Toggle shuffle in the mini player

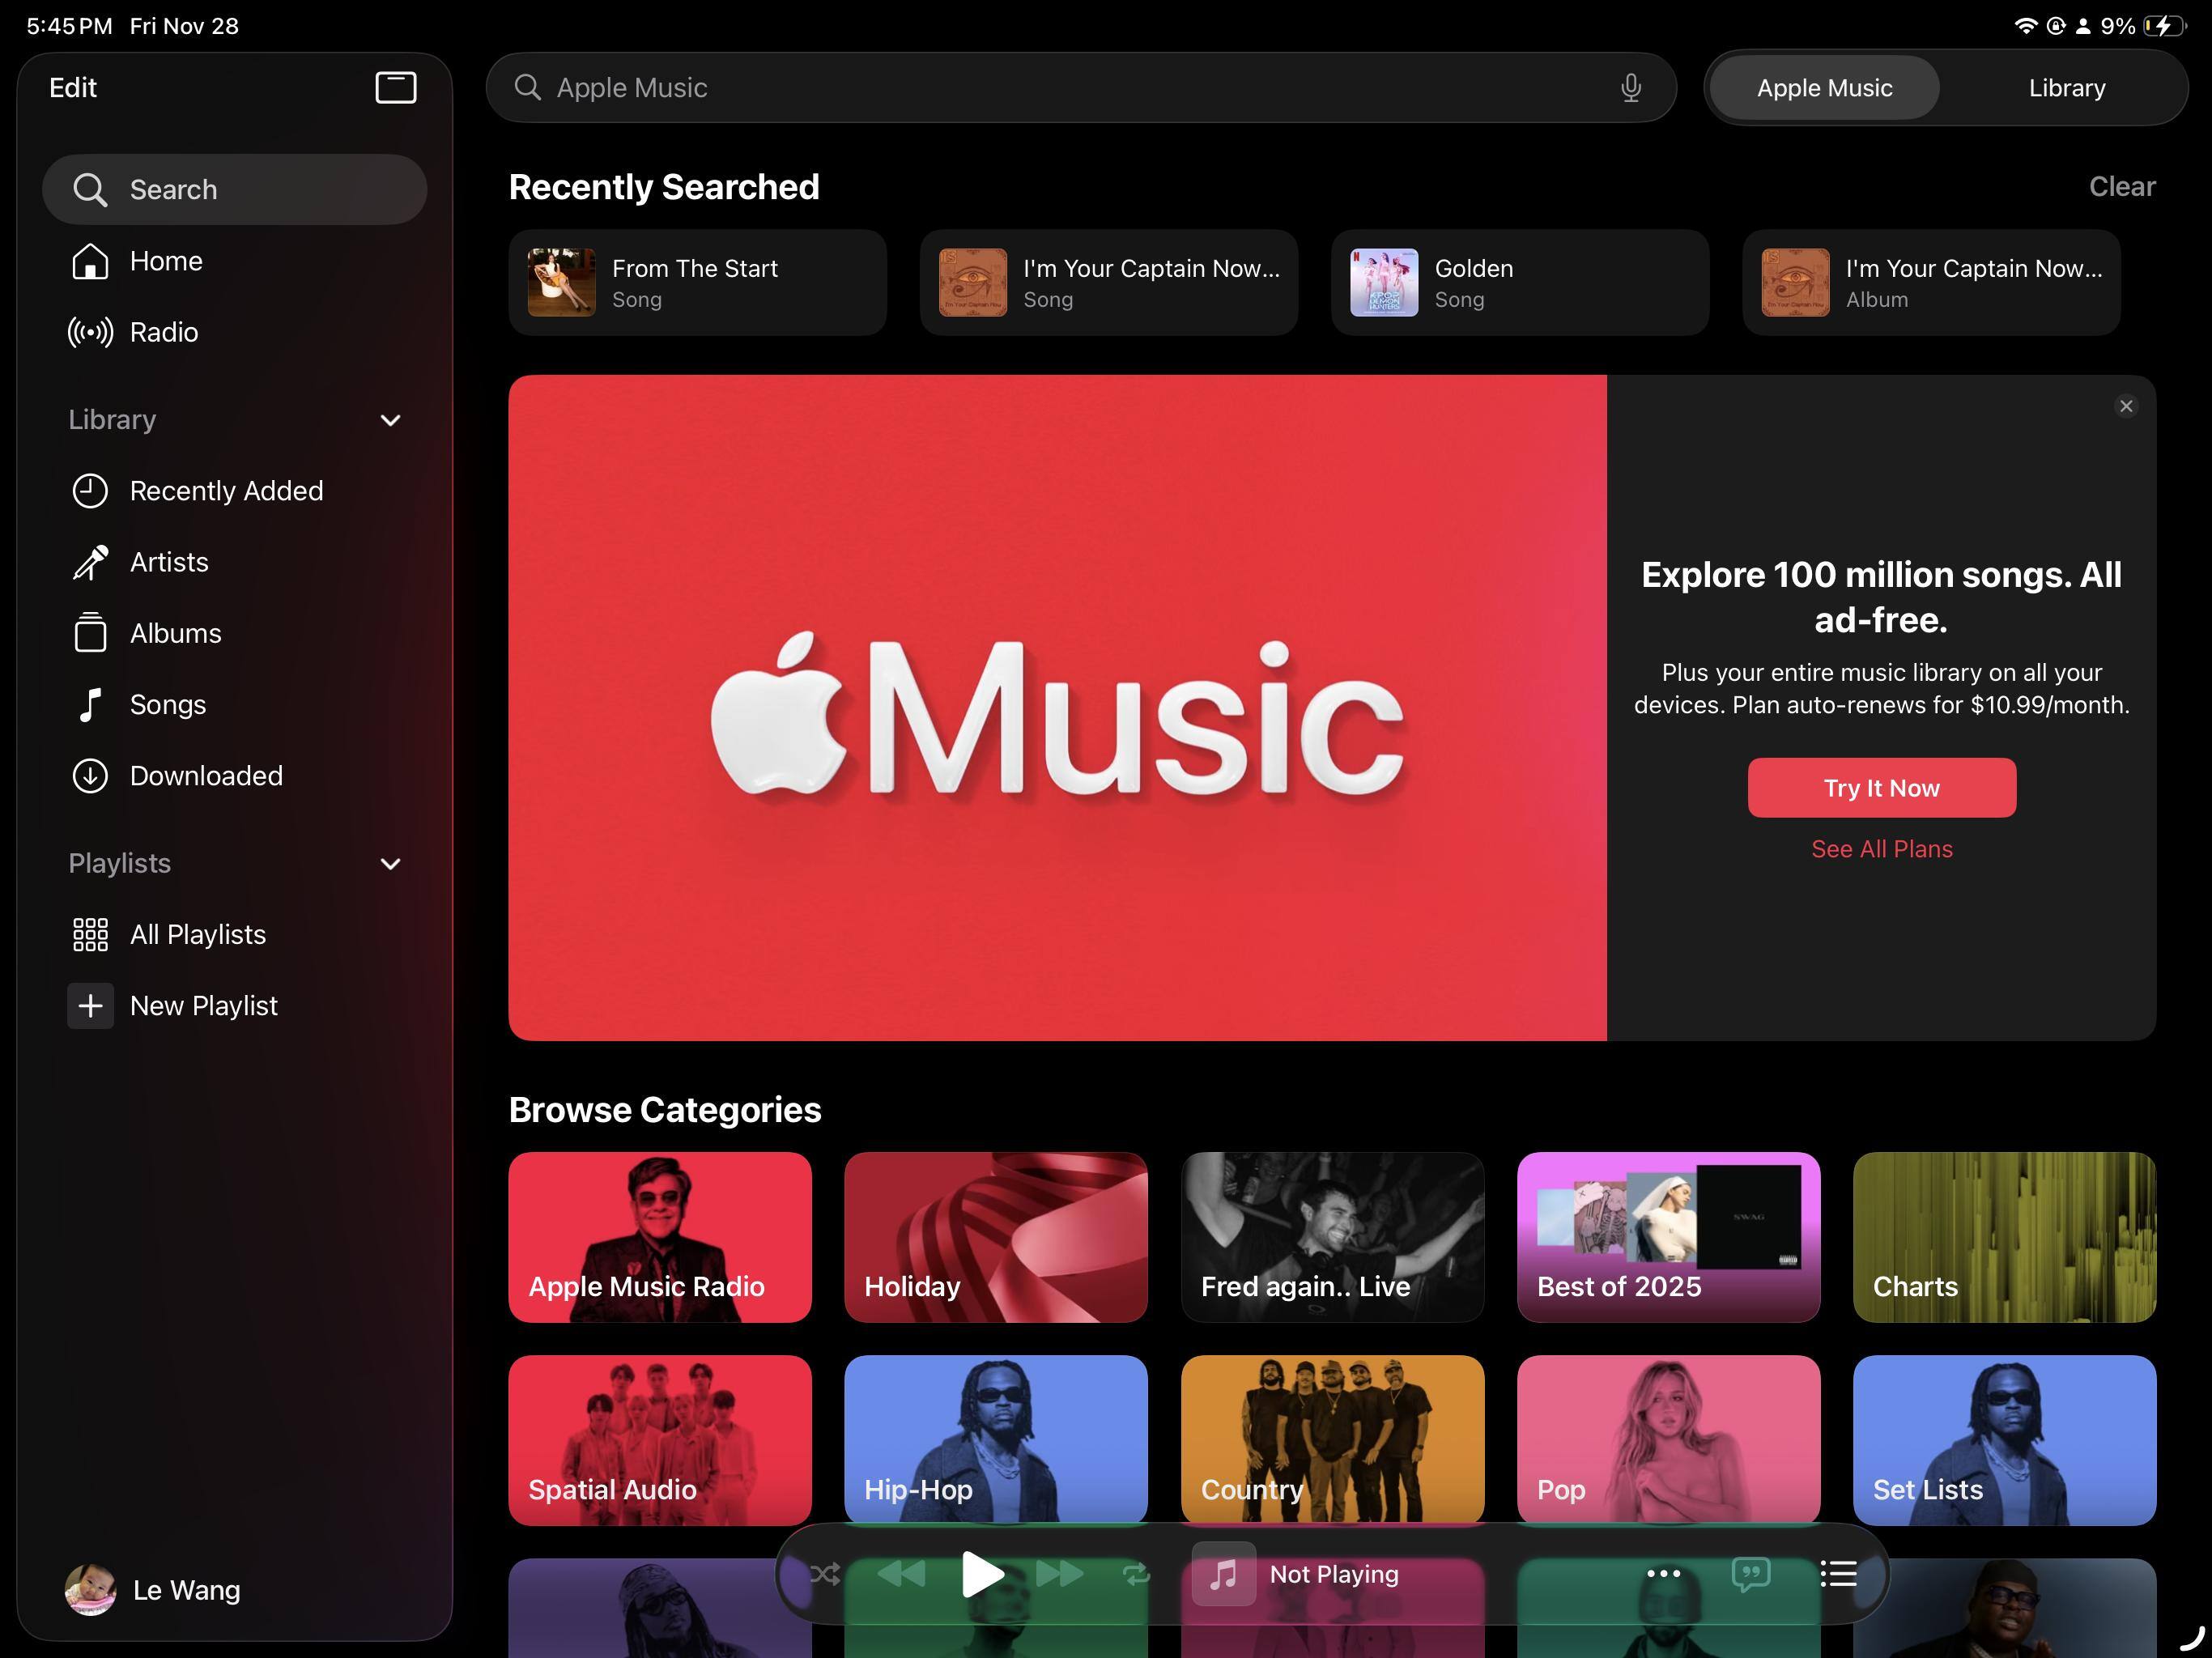(x=825, y=1574)
